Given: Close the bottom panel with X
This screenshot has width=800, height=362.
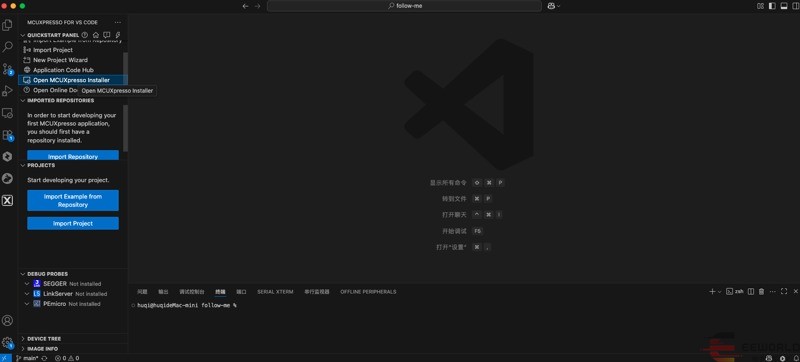Looking at the screenshot, I should click(x=795, y=292).
